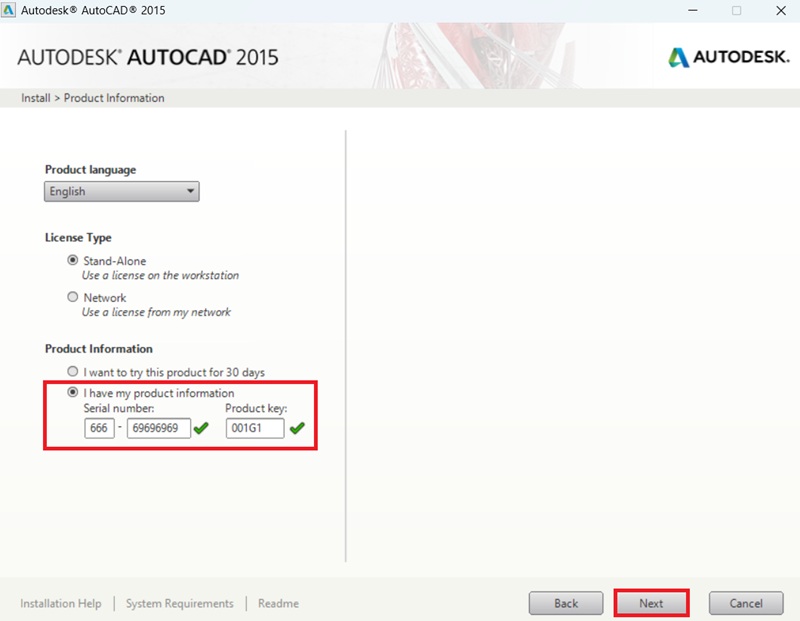Minimize the AutoCAD installer window
The width and height of the screenshot is (800, 621).
690,10
